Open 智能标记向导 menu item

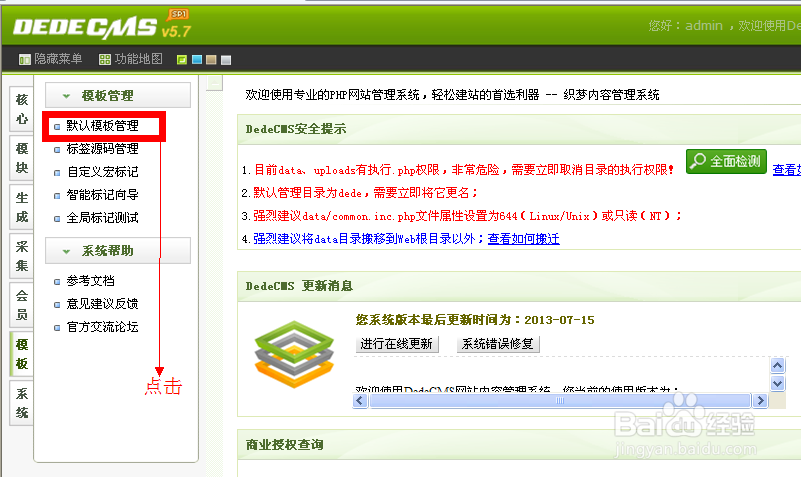click(x=102, y=195)
